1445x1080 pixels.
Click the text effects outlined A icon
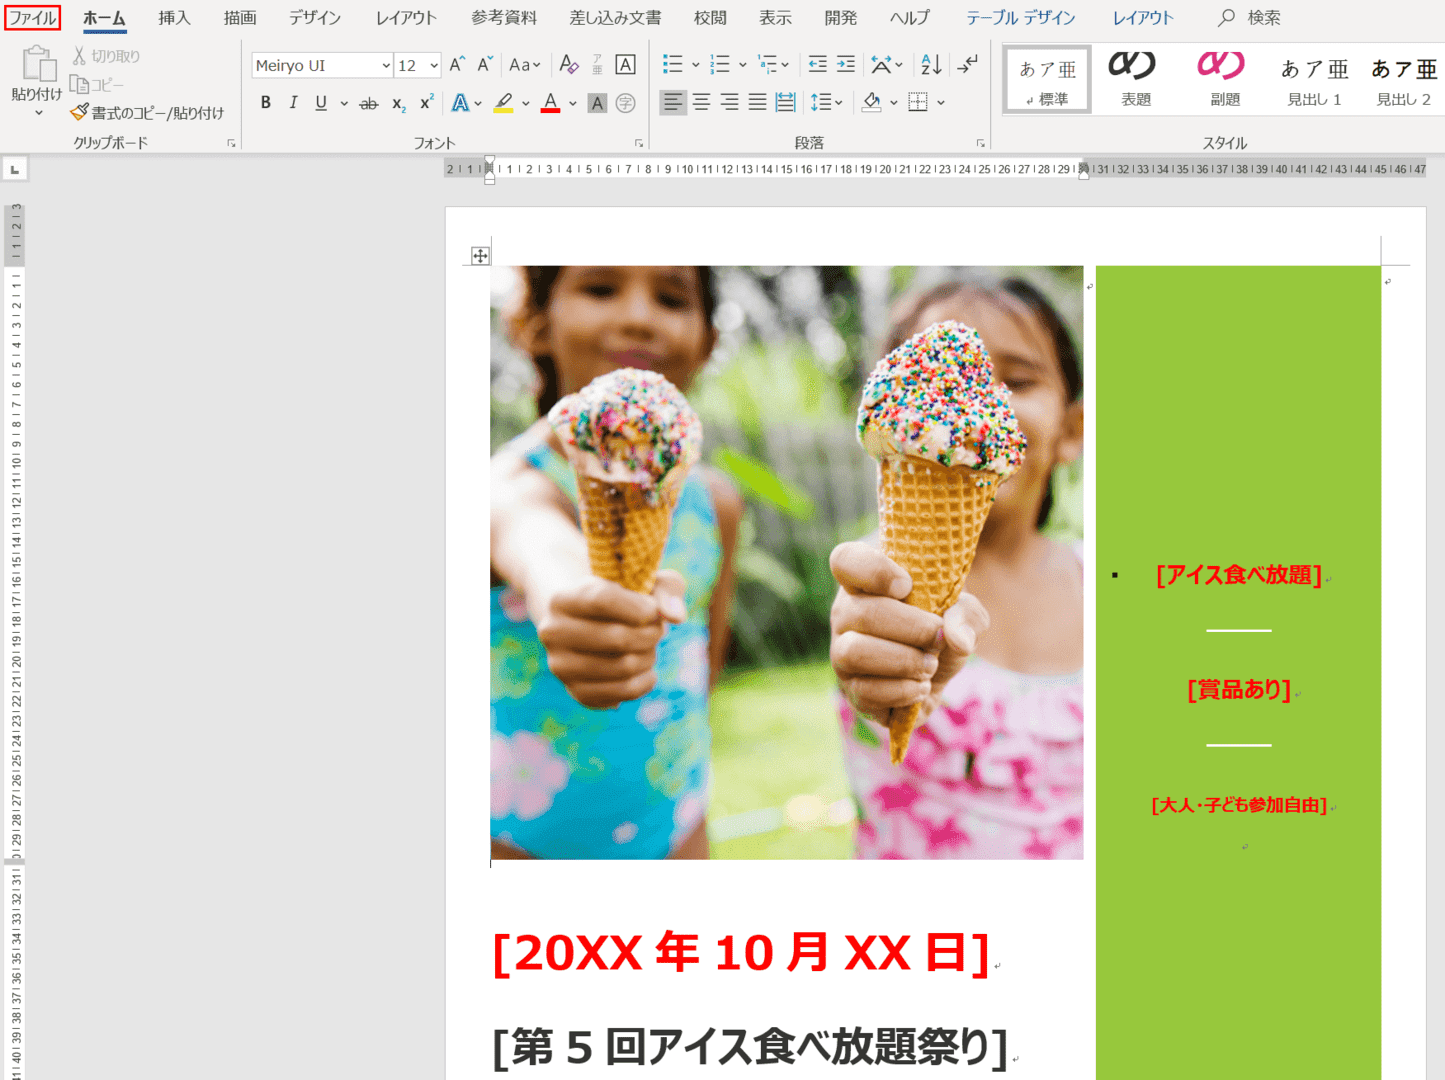(x=460, y=102)
